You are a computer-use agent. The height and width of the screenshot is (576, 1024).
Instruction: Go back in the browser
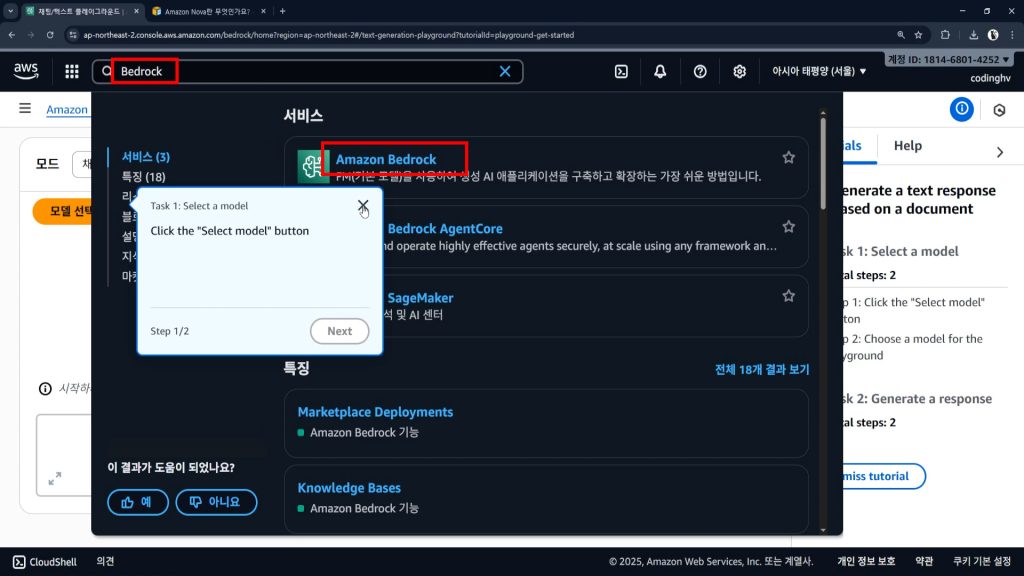(12, 35)
